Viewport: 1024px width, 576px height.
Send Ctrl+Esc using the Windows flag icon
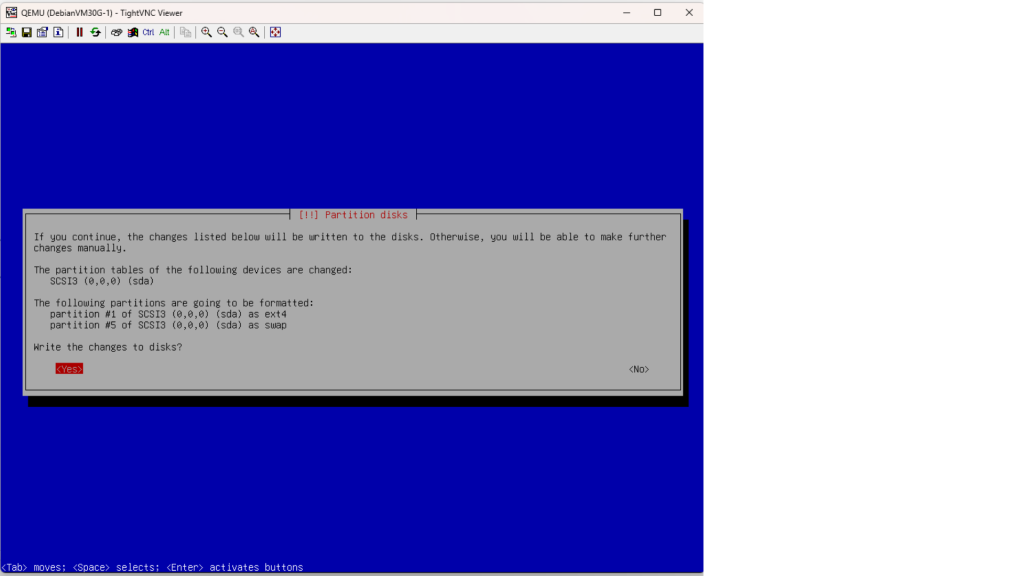tap(133, 32)
